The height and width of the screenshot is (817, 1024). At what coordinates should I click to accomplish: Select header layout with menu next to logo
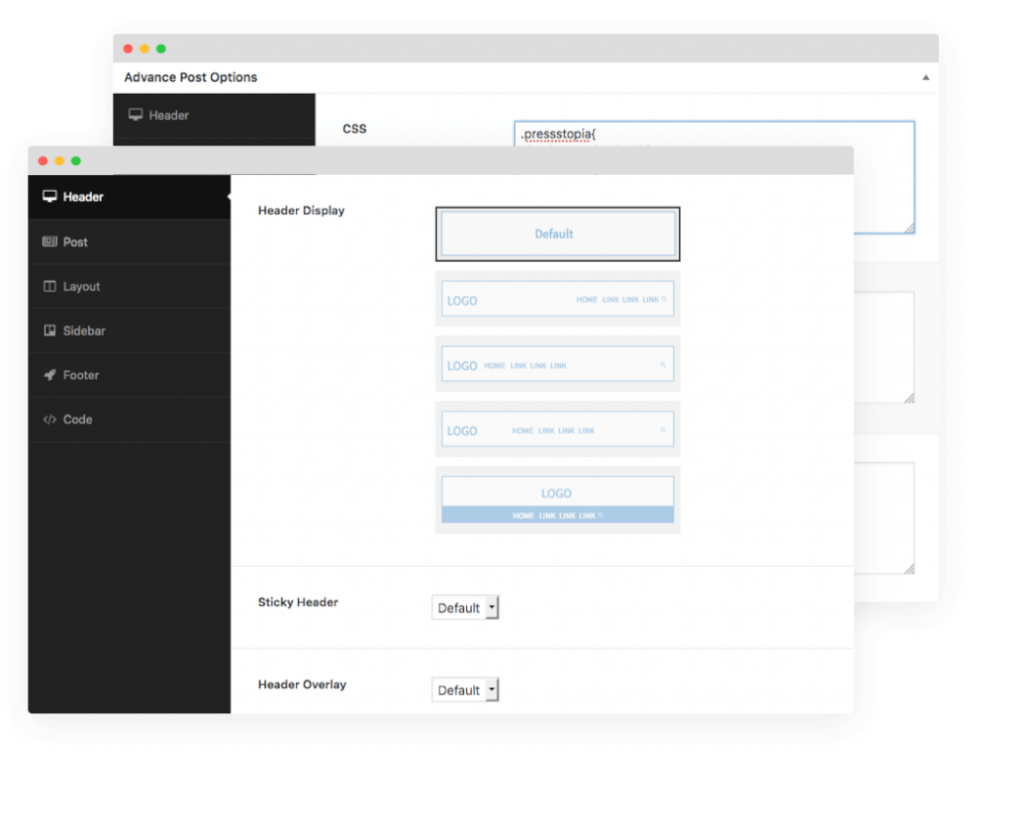(557, 365)
